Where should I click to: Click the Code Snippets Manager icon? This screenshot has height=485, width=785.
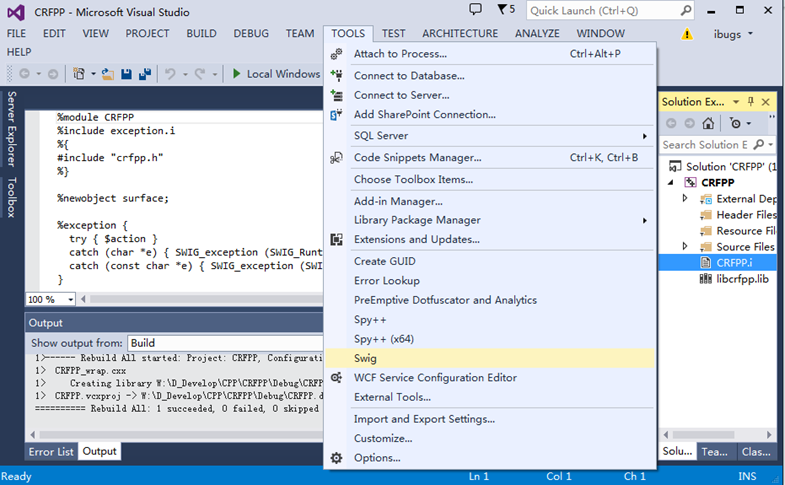coord(336,158)
